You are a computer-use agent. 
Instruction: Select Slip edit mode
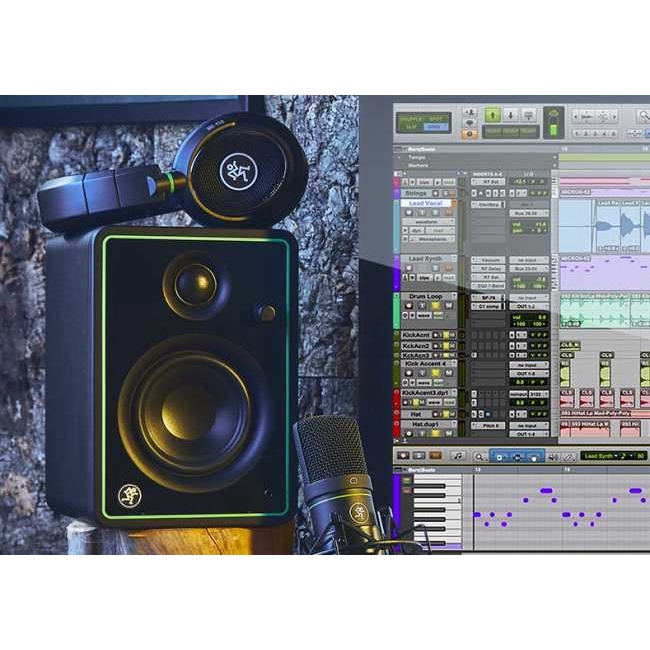click(410, 127)
